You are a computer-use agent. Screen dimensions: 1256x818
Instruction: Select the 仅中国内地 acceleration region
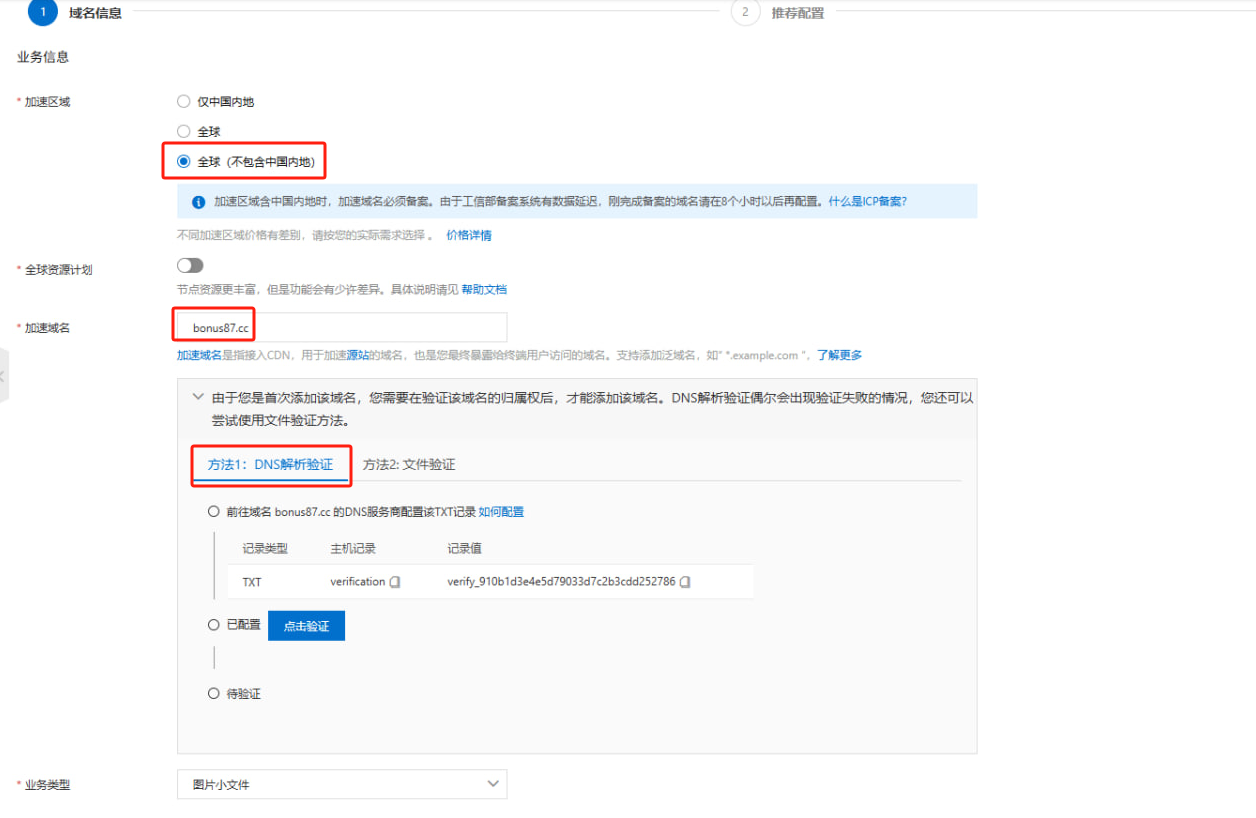pyautogui.click(x=183, y=101)
